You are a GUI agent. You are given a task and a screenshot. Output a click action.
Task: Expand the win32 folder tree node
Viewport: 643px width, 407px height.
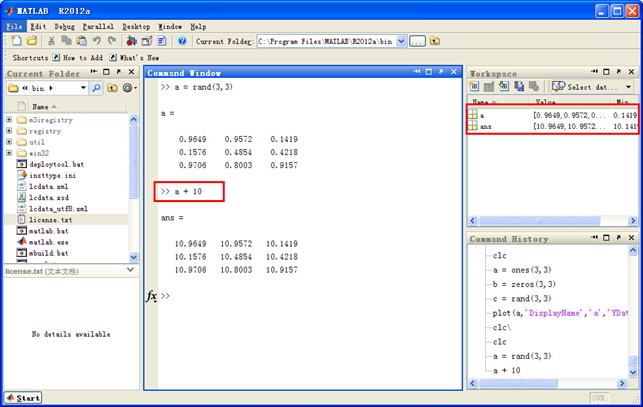click(x=9, y=153)
